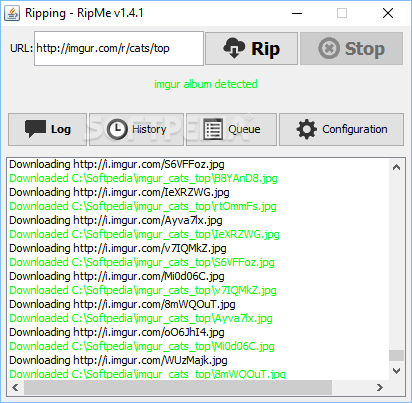This screenshot has height=403, width=412.
Task: Click log line 'Downloaded ...\Ayva7lx.jpg'
Action: (141, 318)
